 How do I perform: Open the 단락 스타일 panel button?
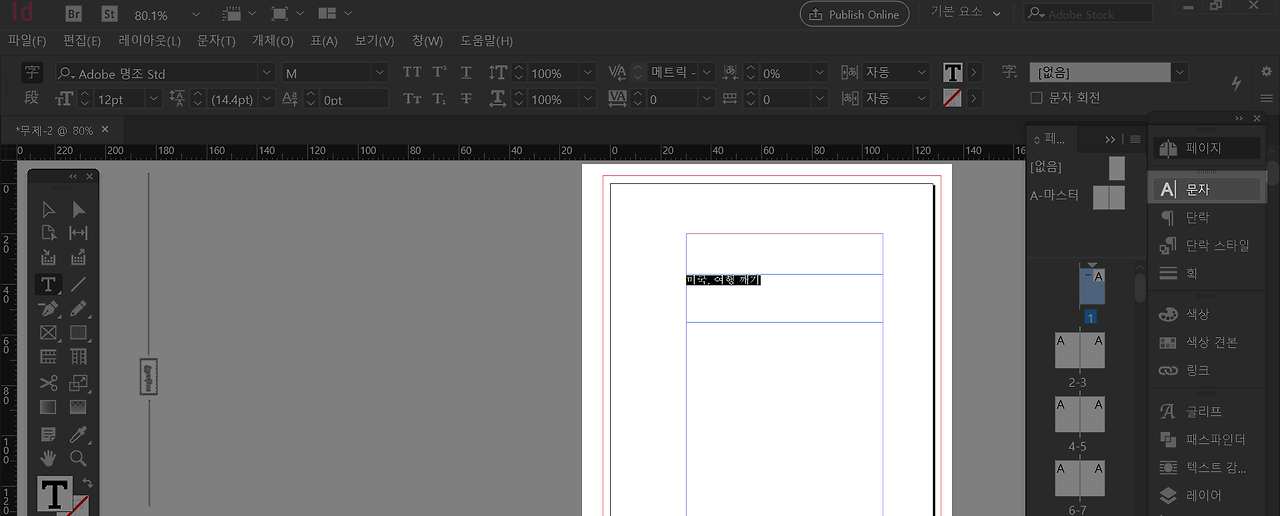[1208, 245]
